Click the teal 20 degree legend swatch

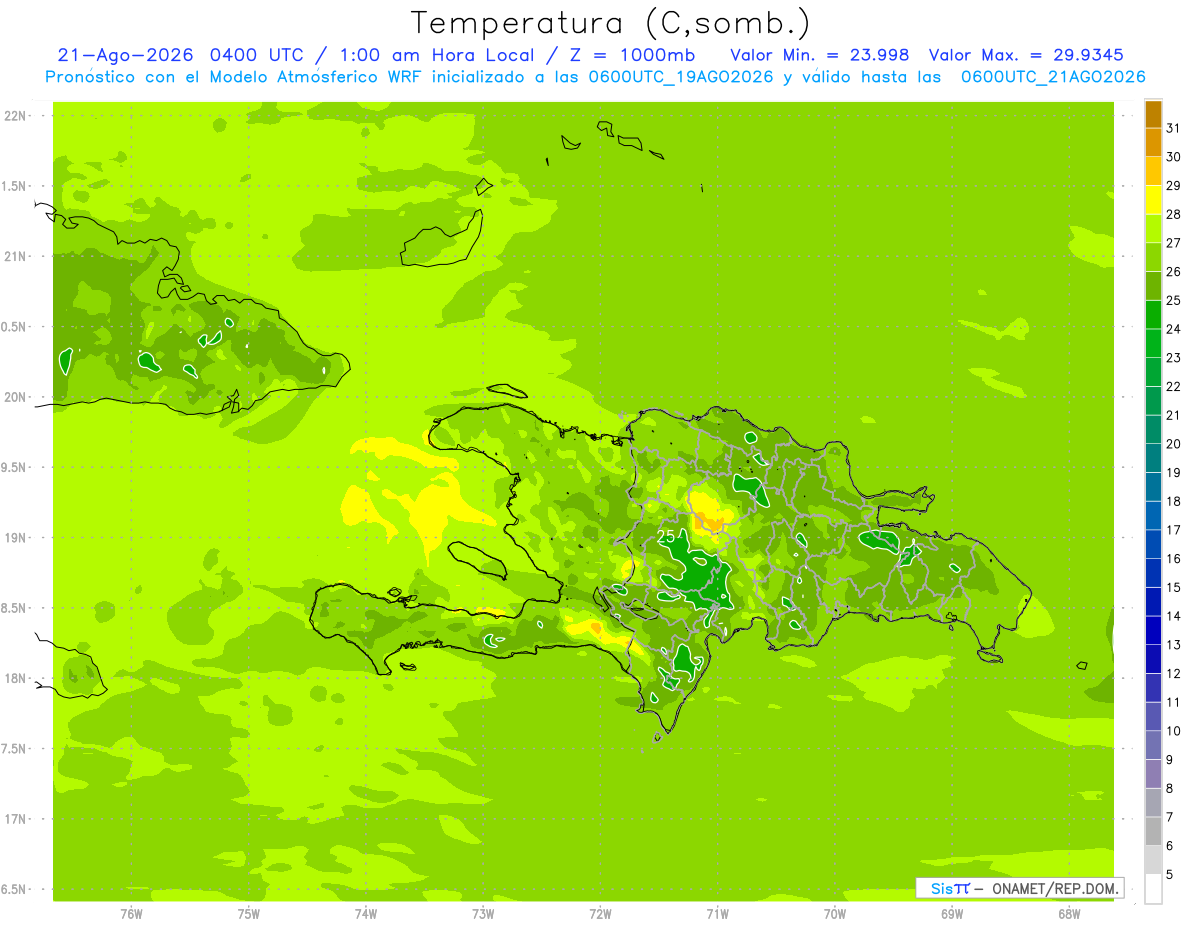click(x=1153, y=430)
